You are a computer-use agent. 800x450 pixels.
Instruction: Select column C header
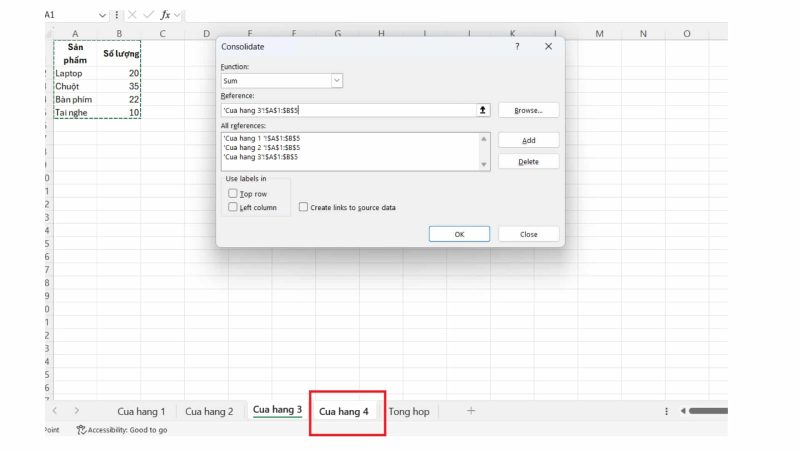point(162,34)
